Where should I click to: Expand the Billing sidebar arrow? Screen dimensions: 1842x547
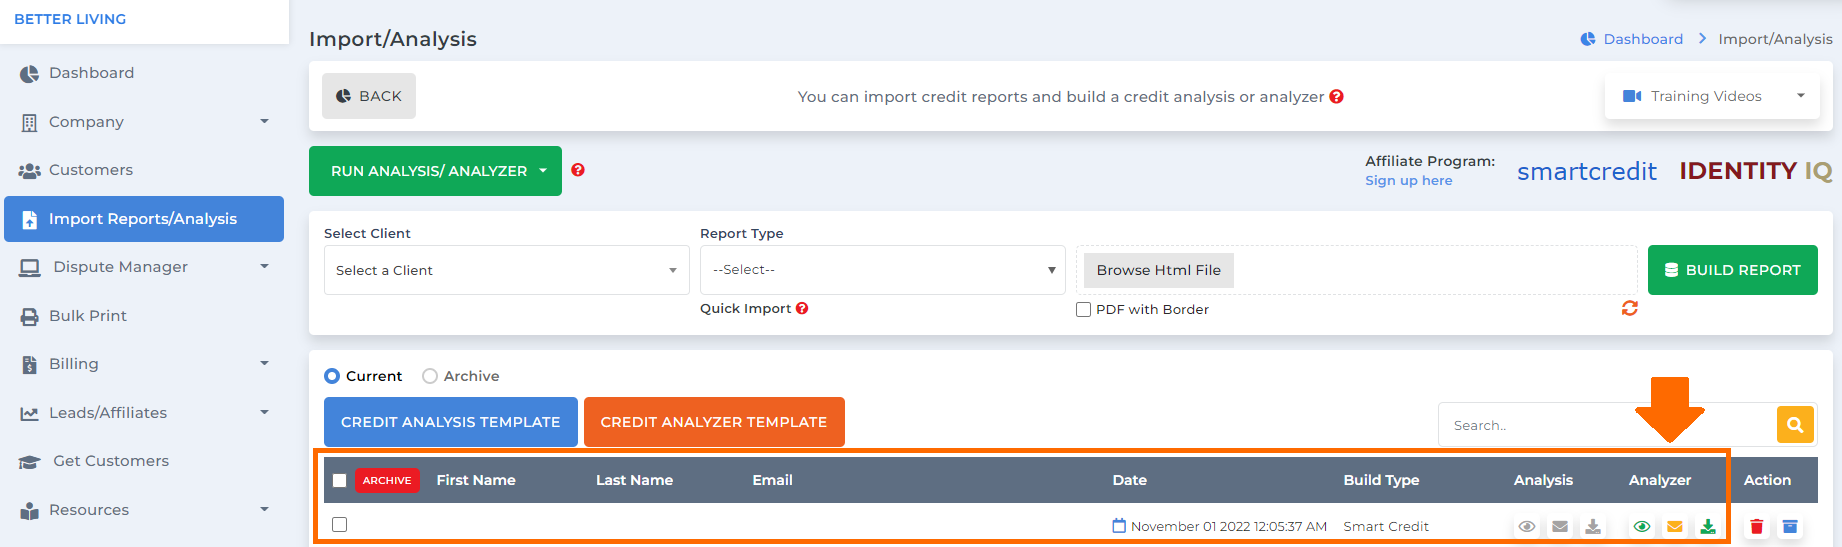264,363
